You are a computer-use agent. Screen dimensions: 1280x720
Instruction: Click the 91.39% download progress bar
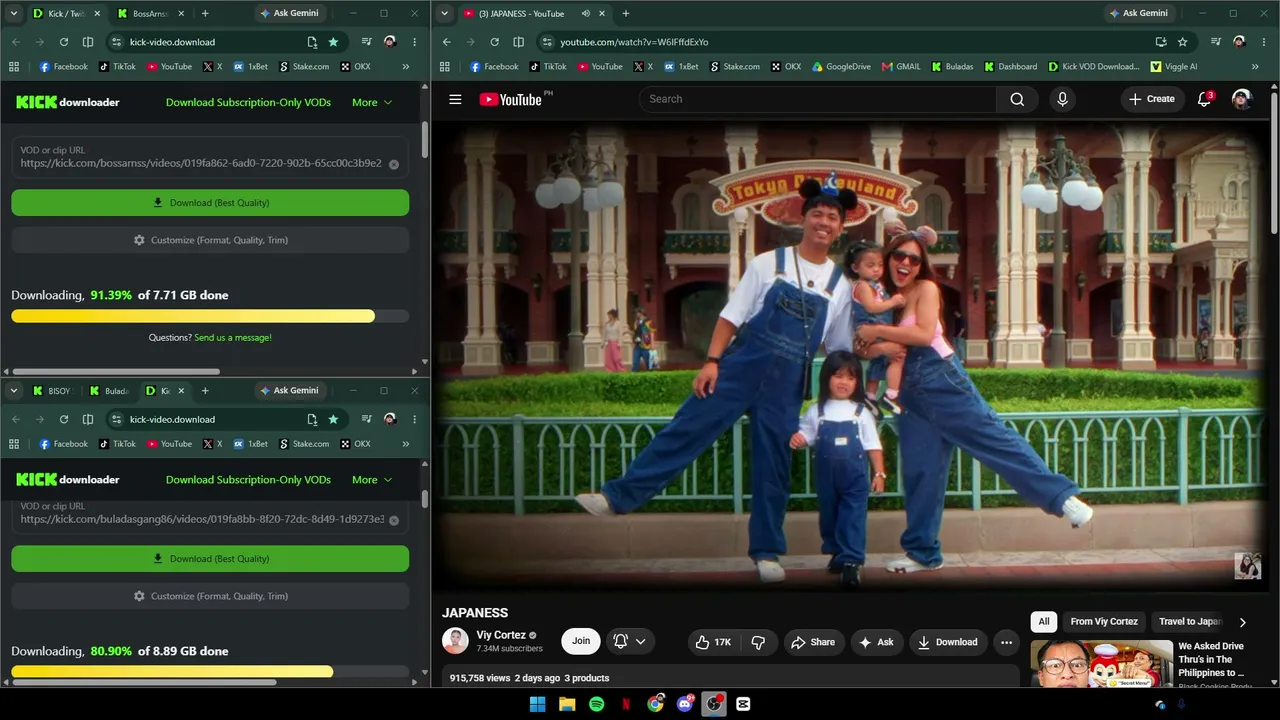[x=210, y=316]
